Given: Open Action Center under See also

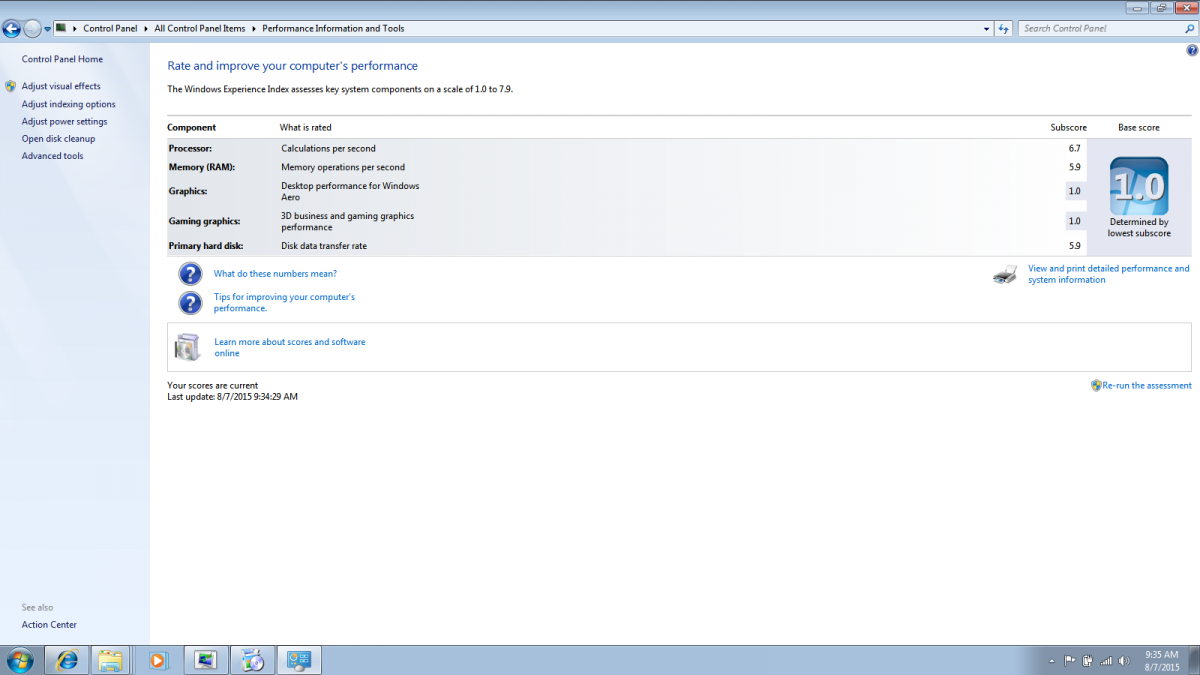Looking at the screenshot, I should coord(49,625).
